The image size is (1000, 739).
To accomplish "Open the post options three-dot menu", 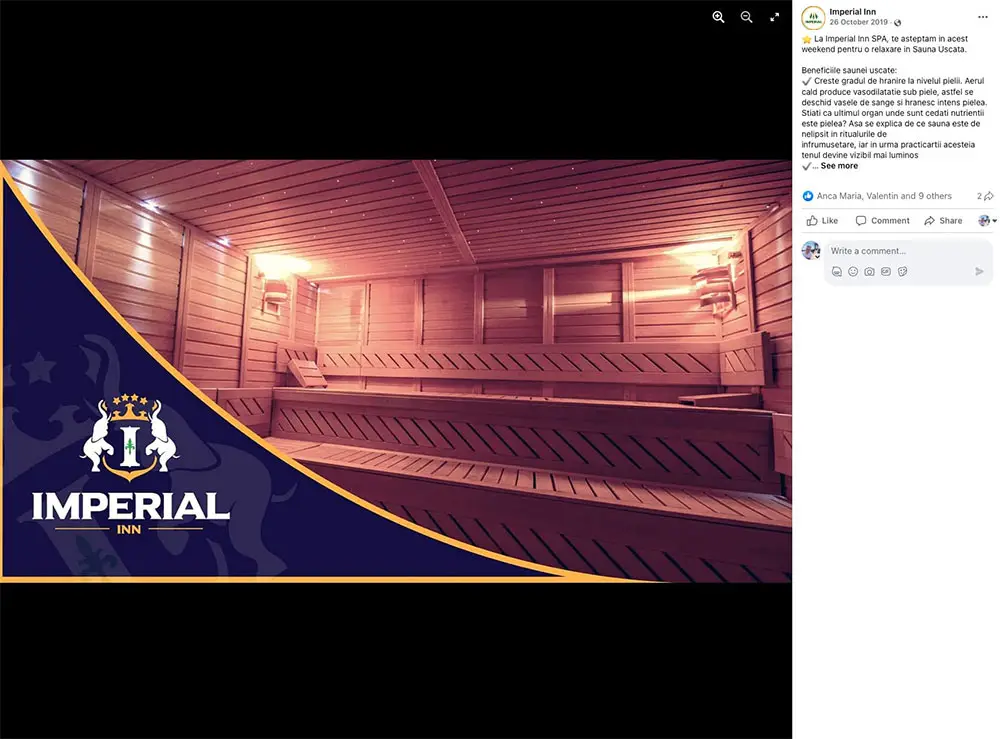I will pyautogui.click(x=982, y=14).
